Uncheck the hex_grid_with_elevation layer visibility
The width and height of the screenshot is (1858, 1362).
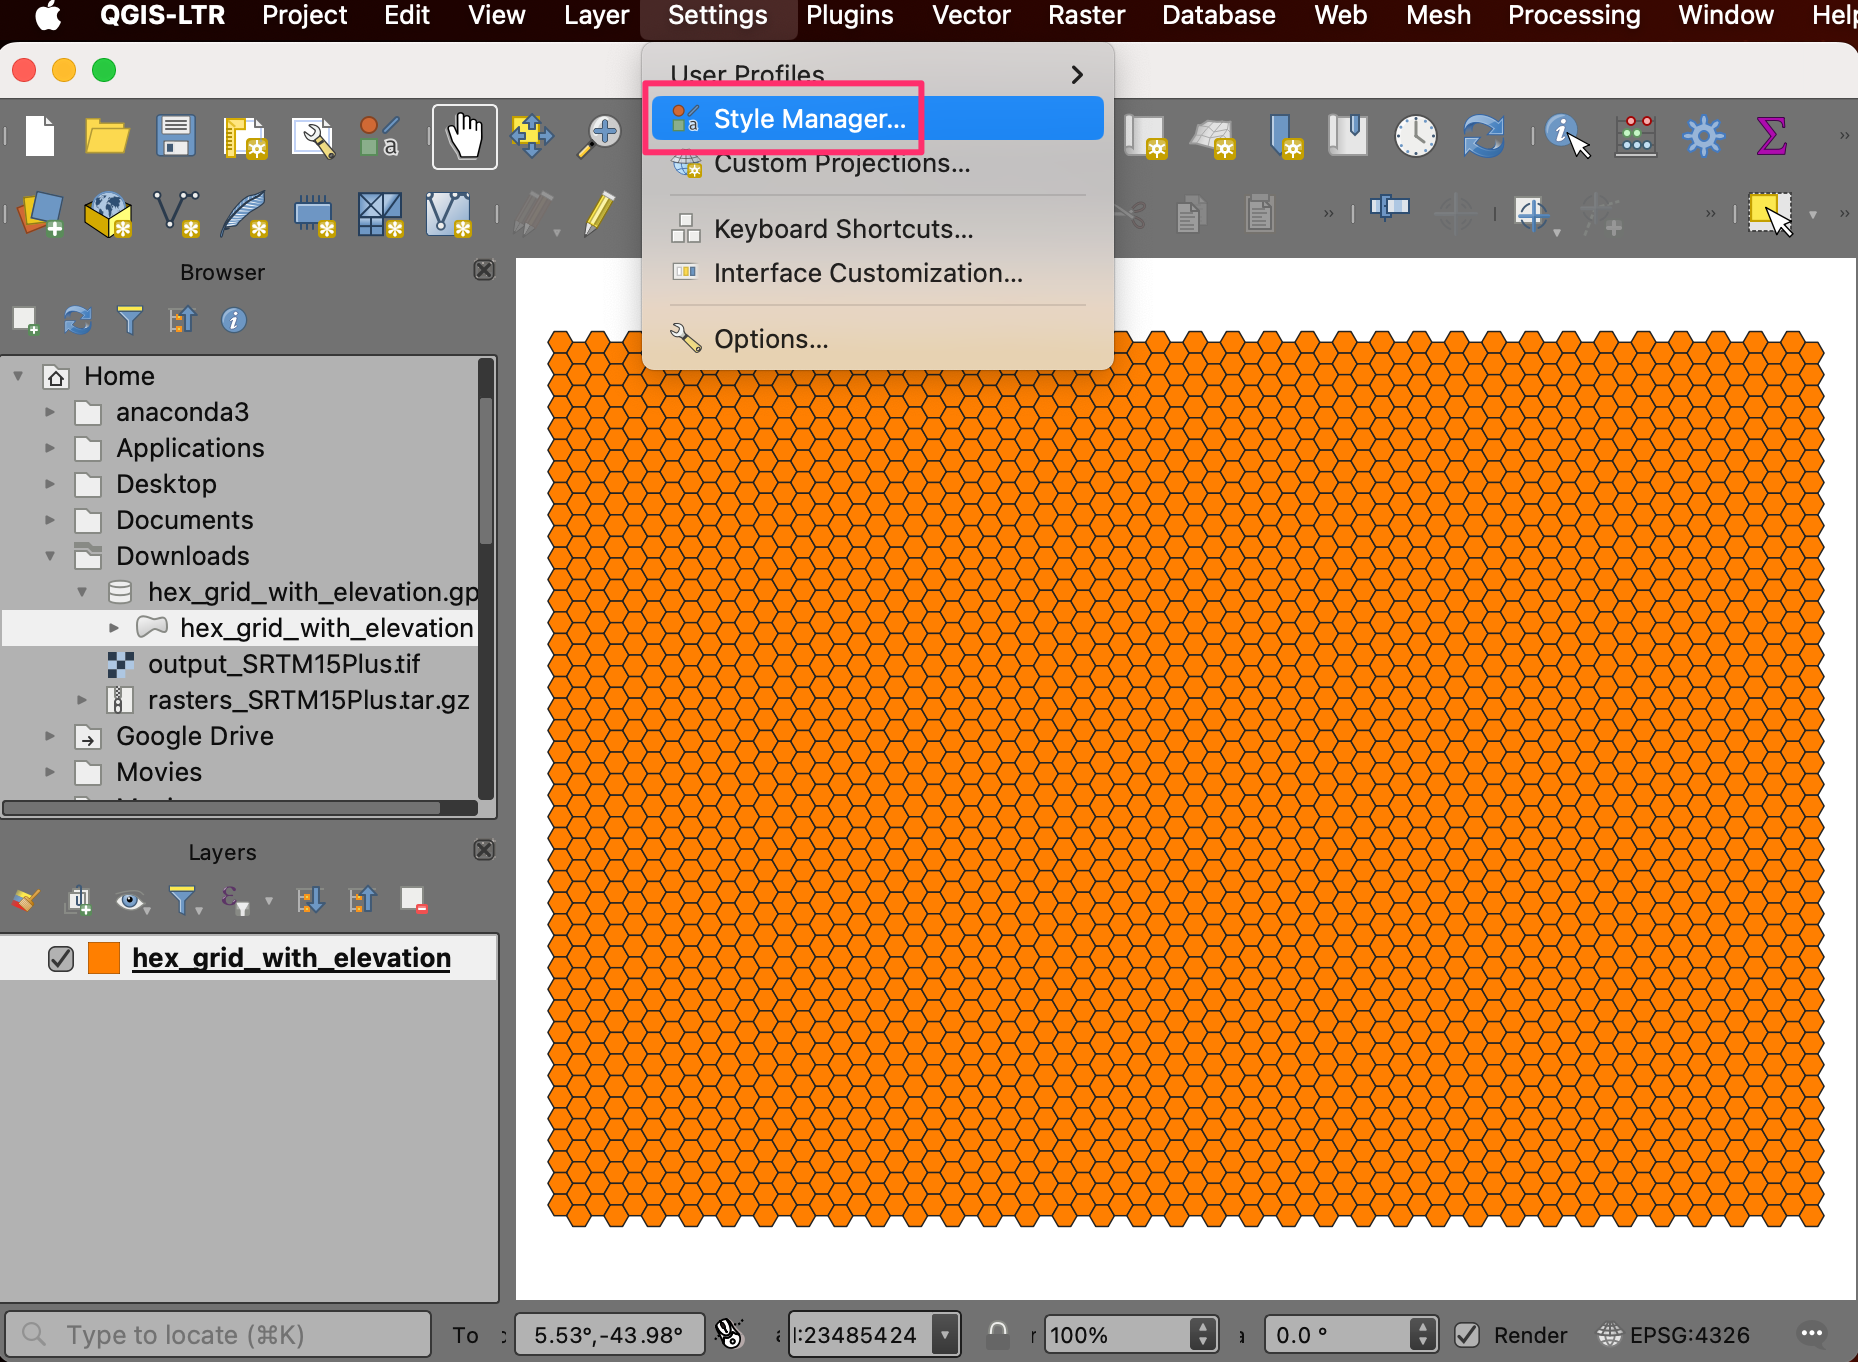tap(61, 958)
